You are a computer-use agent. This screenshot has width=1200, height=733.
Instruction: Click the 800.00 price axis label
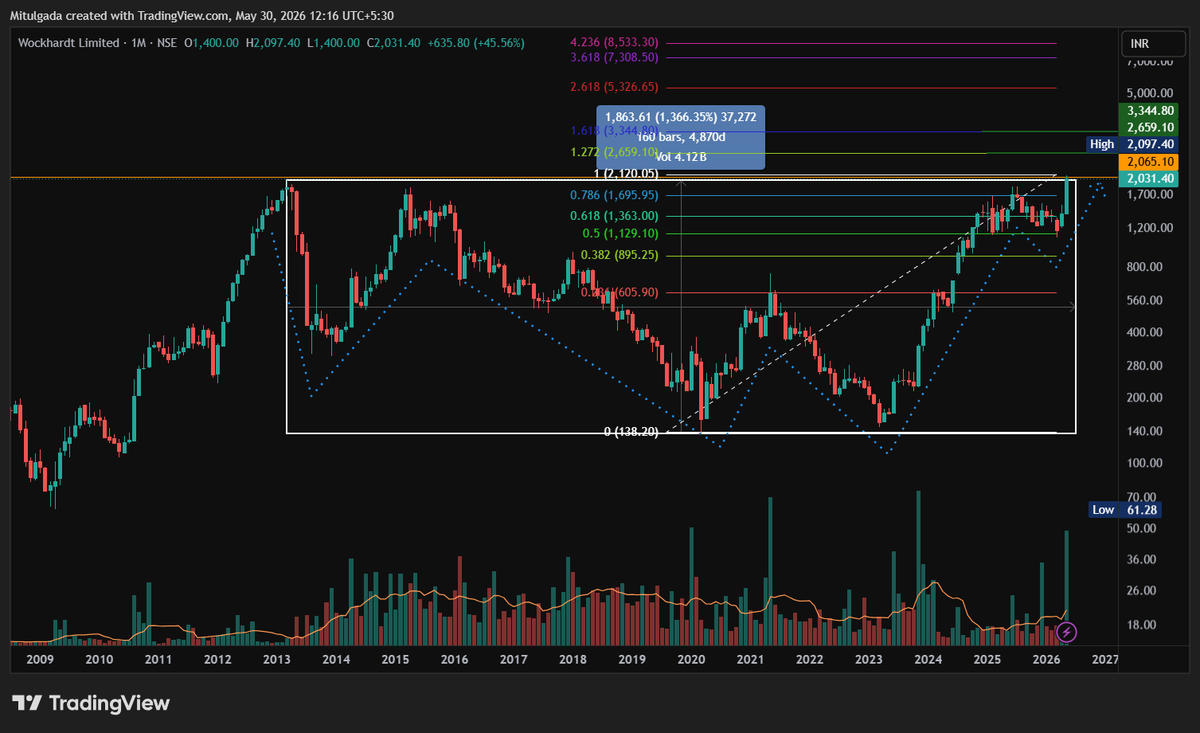(x=1147, y=267)
